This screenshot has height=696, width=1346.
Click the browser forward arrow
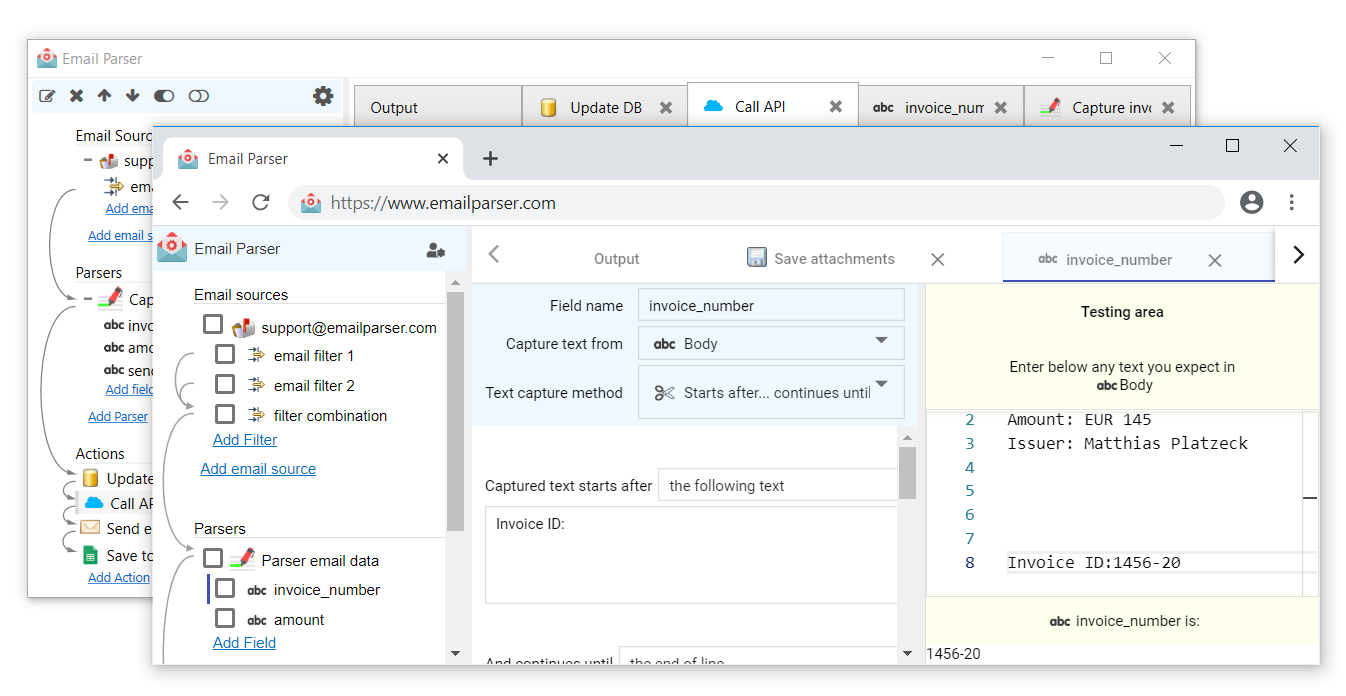[221, 203]
